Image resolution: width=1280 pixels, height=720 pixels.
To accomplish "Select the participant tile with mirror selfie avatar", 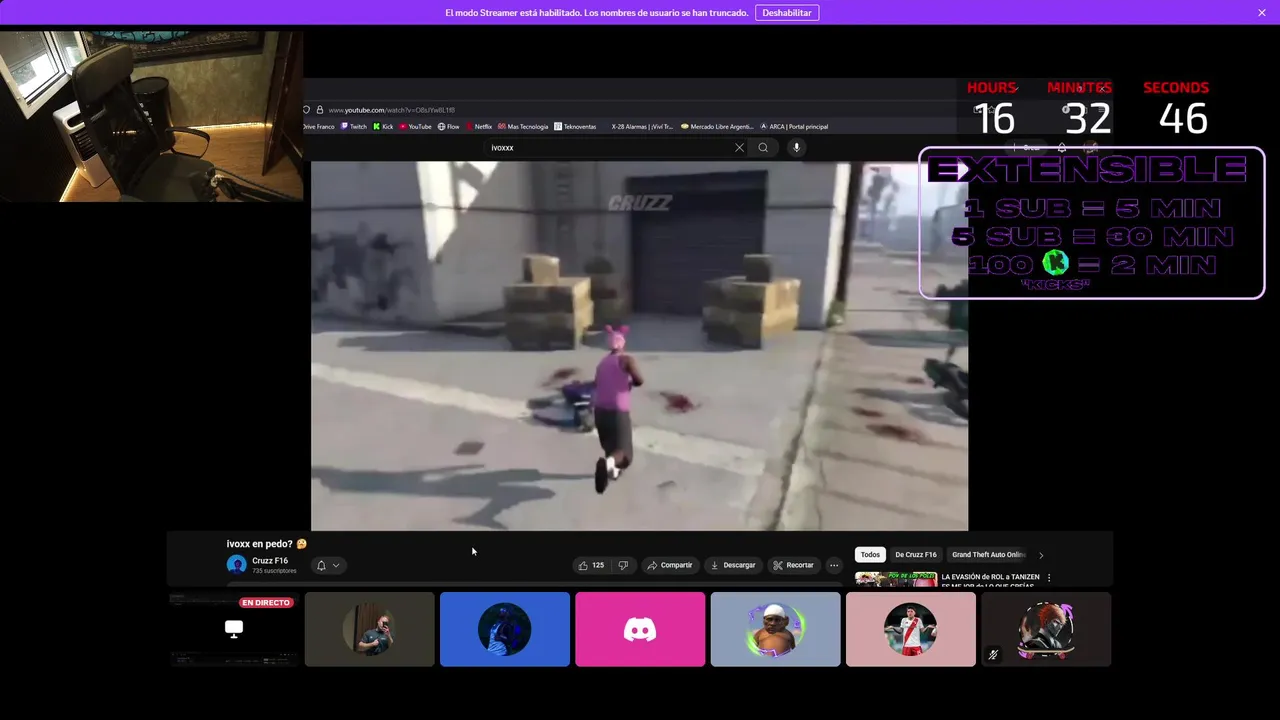I will 370,629.
